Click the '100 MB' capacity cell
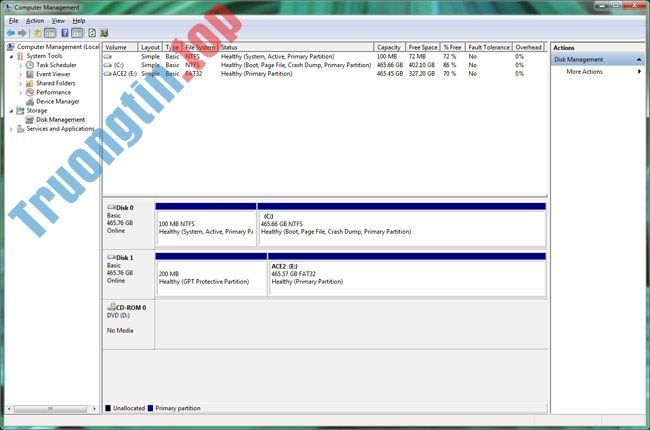The height and width of the screenshot is (430, 650). [x=387, y=56]
